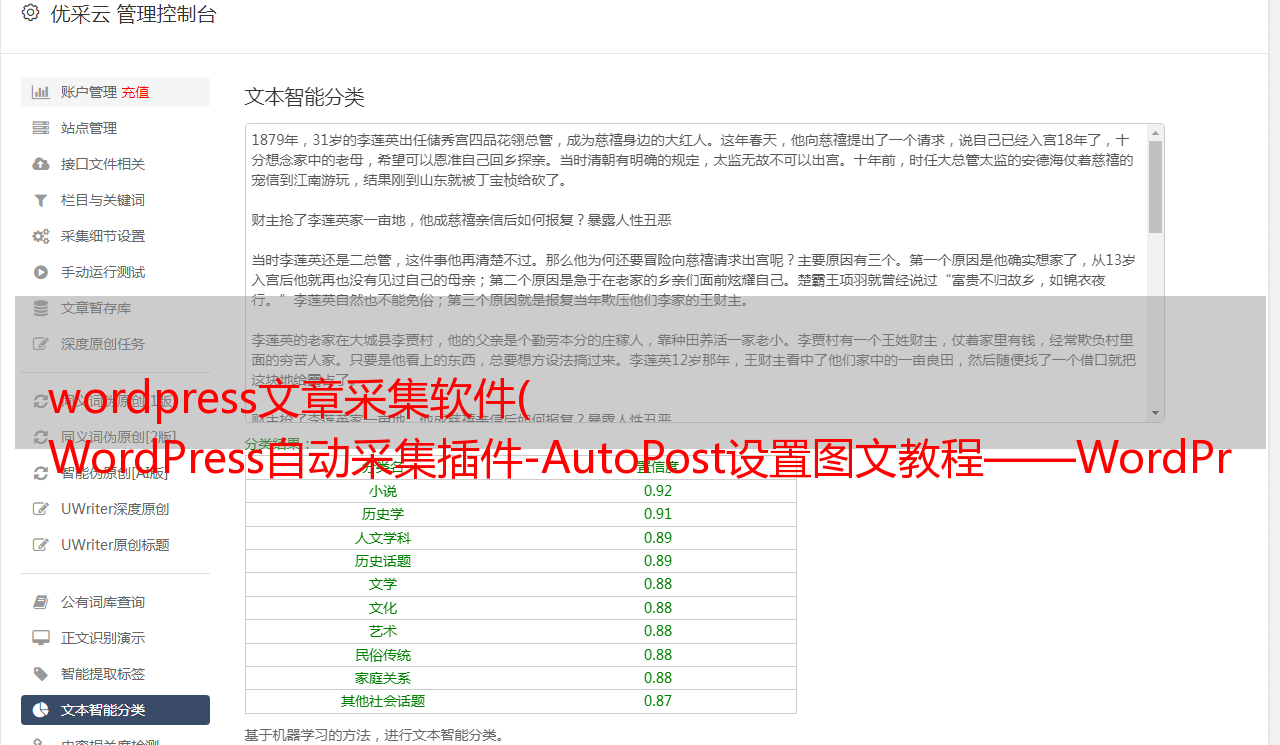This screenshot has height=745, width=1280.
Task: Click inside the article text area
Action: coord(696,273)
